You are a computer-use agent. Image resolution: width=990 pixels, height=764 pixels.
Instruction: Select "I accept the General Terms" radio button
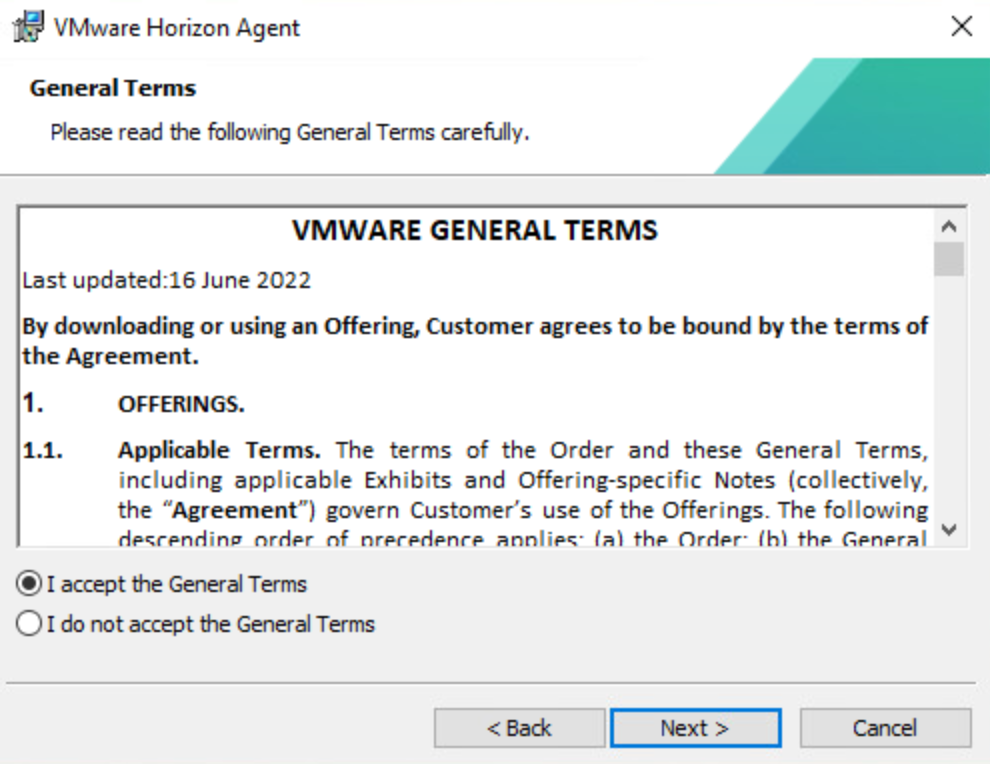tap(30, 584)
